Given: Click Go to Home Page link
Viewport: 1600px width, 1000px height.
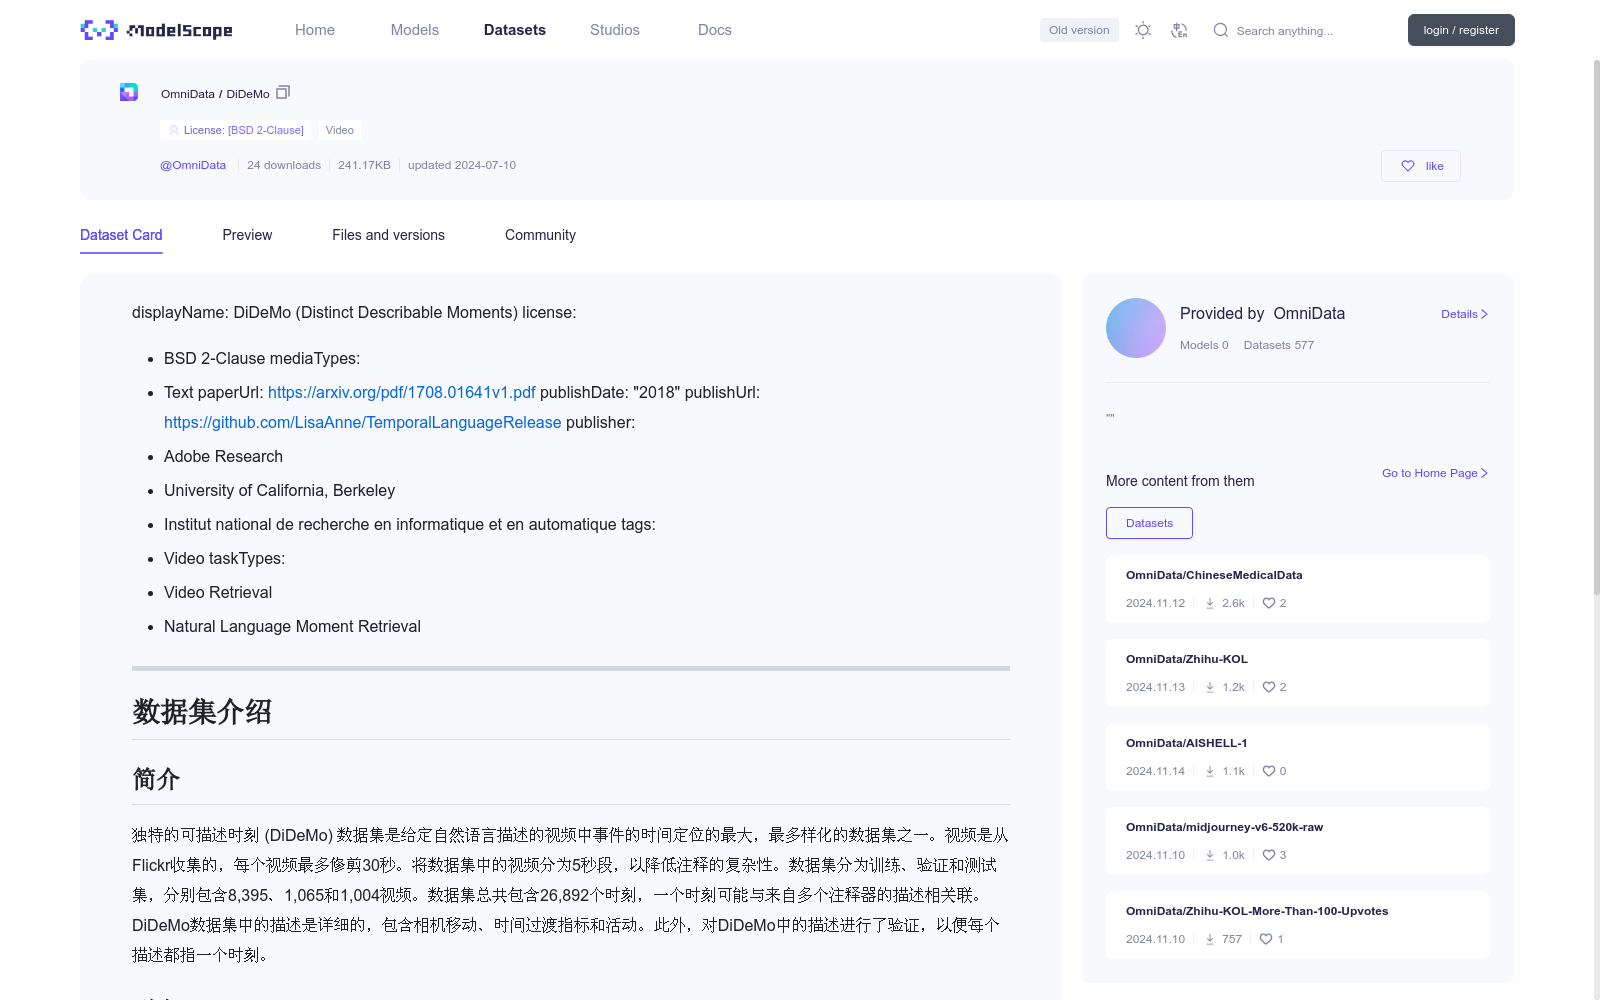Looking at the screenshot, I should [1435, 473].
